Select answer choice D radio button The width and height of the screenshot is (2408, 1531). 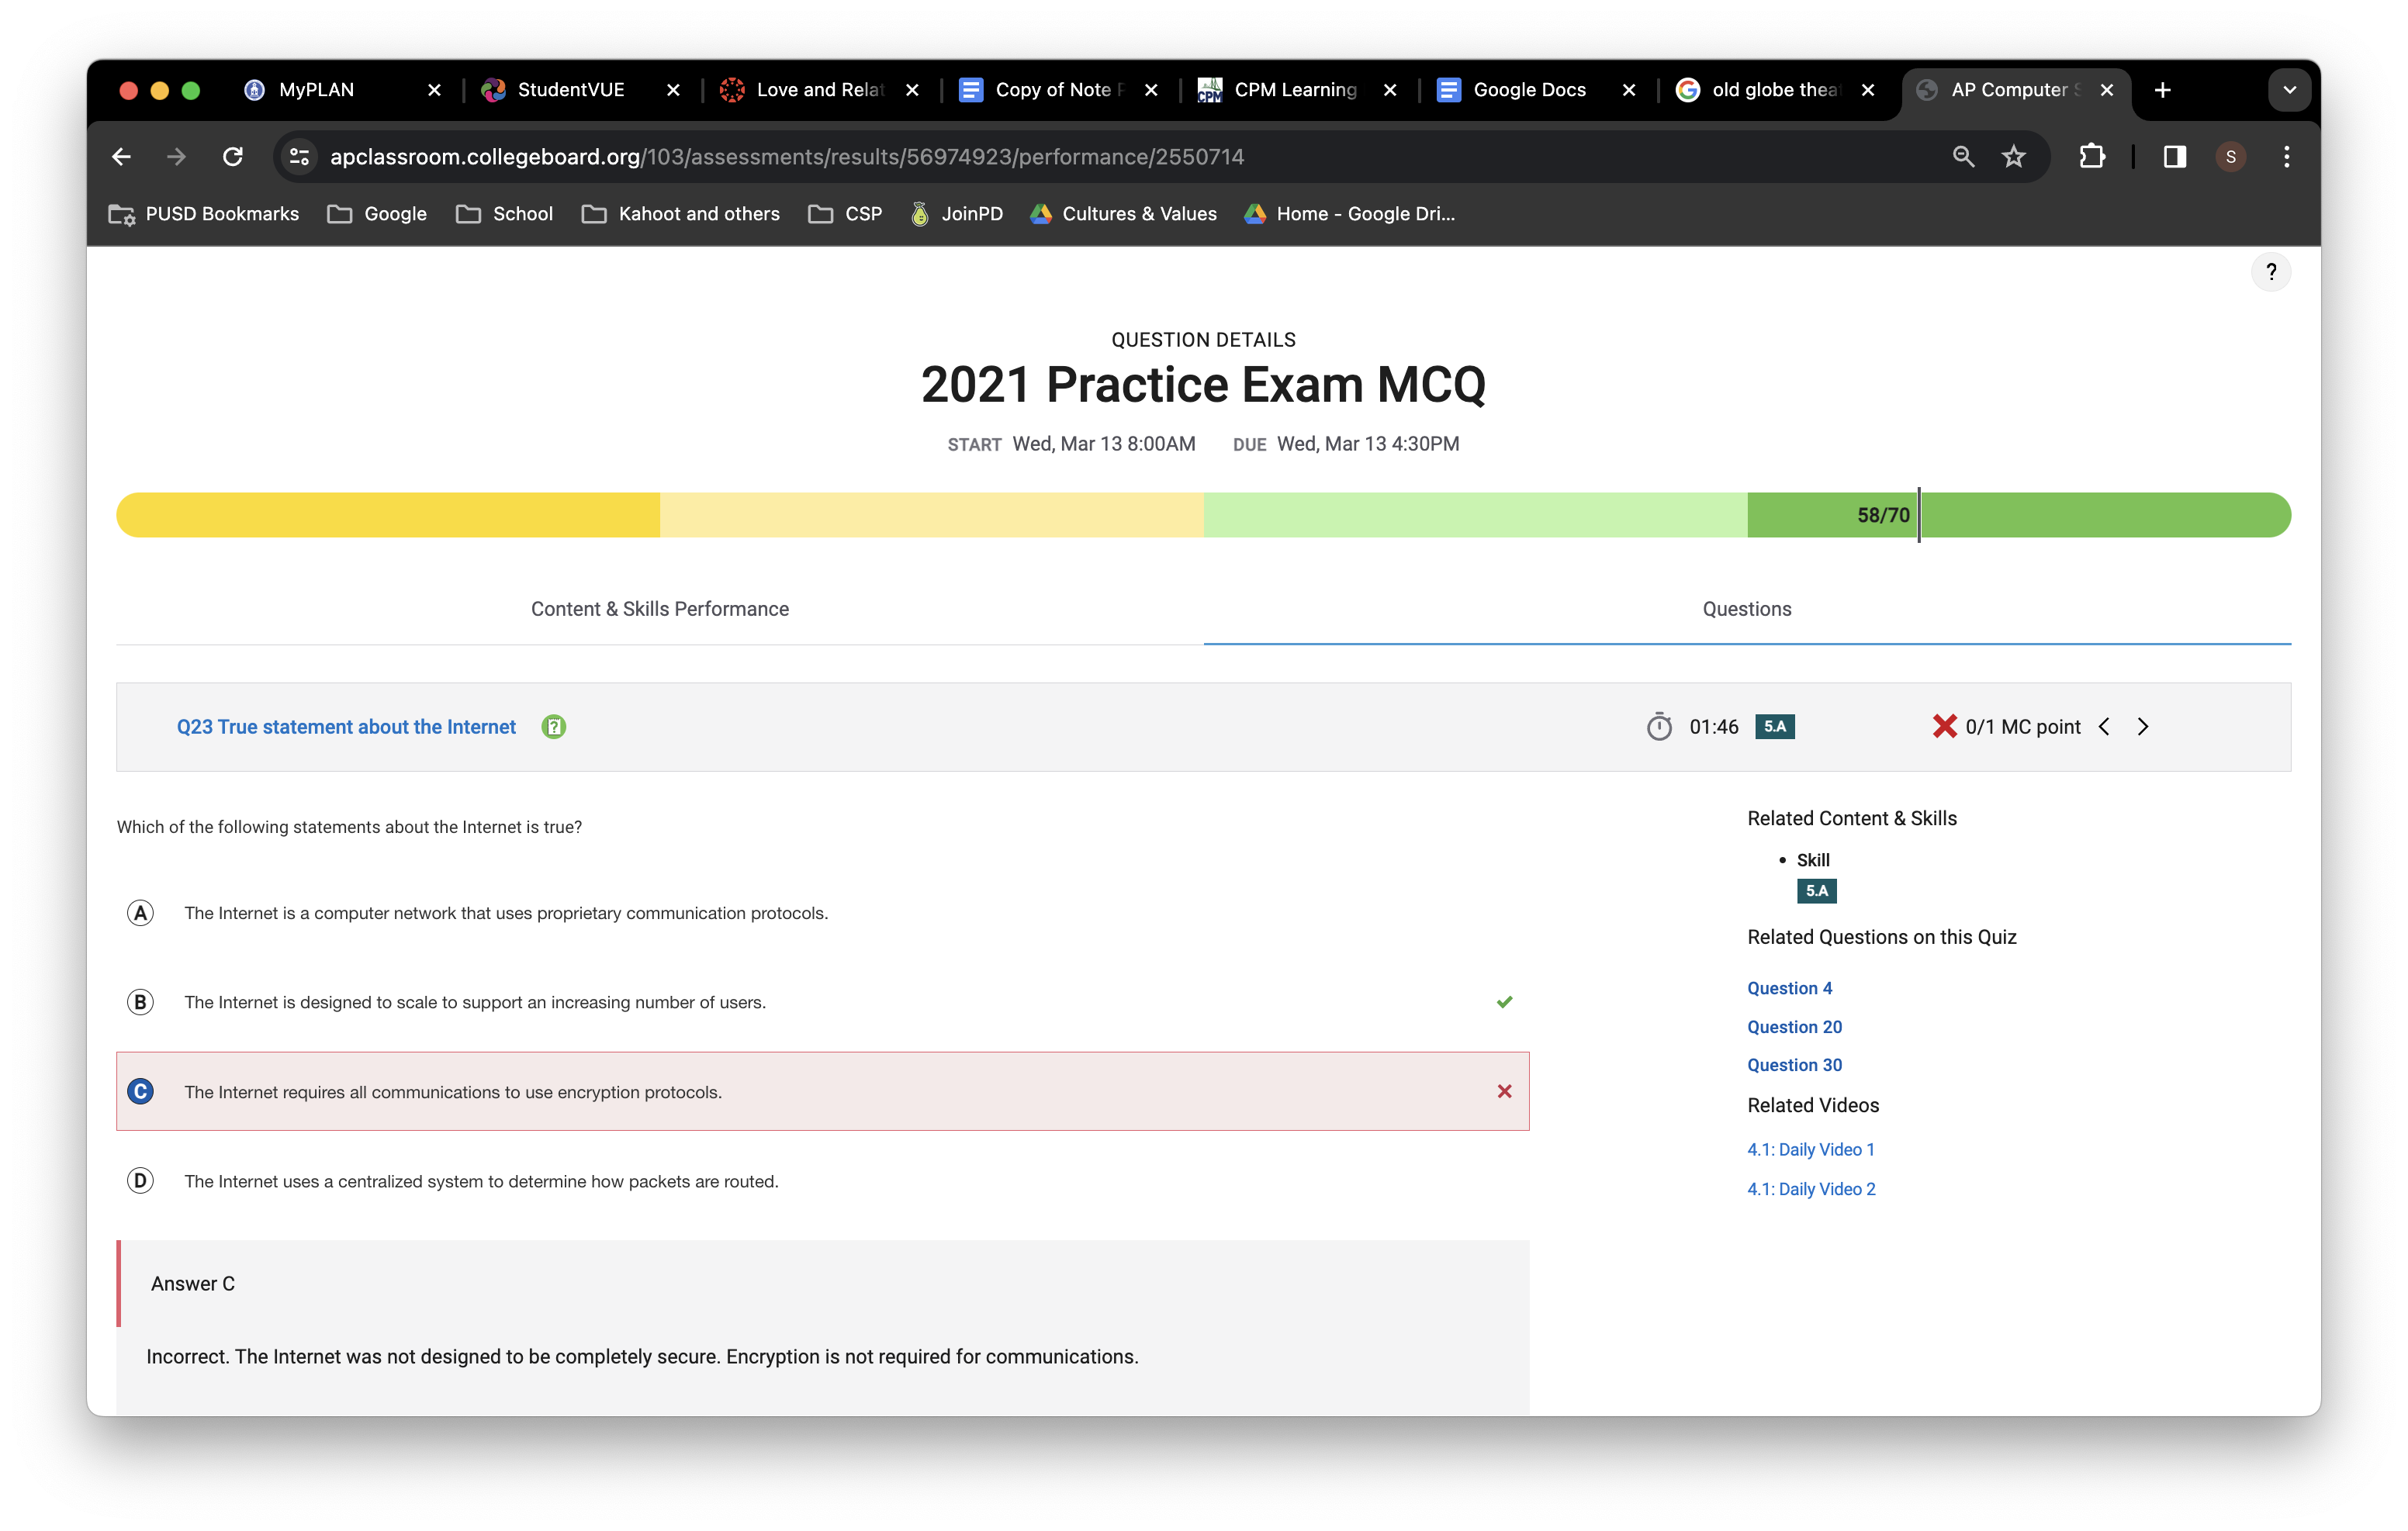pyautogui.click(x=141, y=1181)
